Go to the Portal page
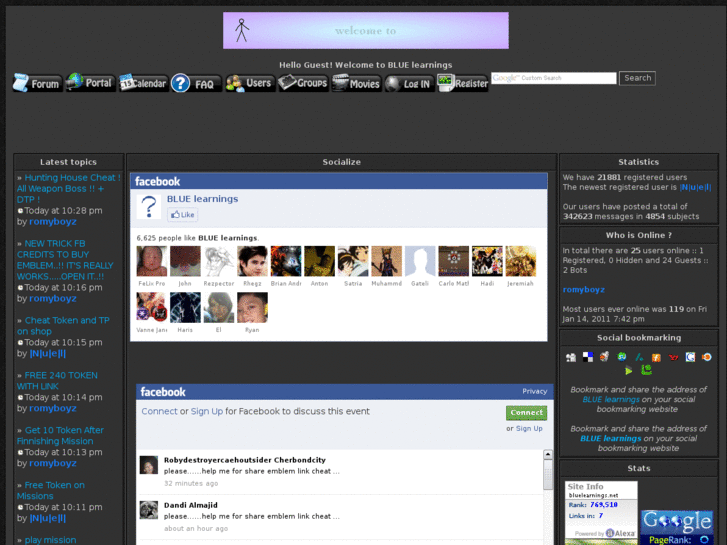This screenshot has width=727, height=545. point(90,83)
